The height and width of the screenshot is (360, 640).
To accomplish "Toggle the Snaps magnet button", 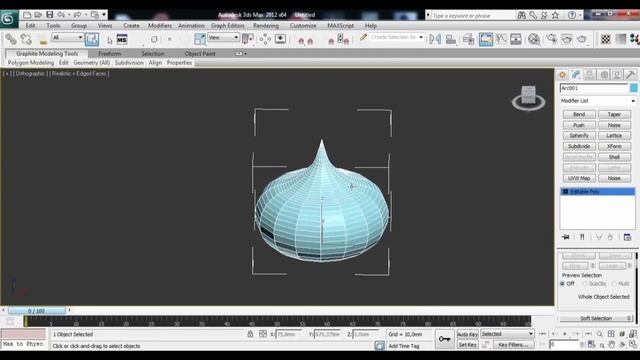I will [x=301, y=40].
